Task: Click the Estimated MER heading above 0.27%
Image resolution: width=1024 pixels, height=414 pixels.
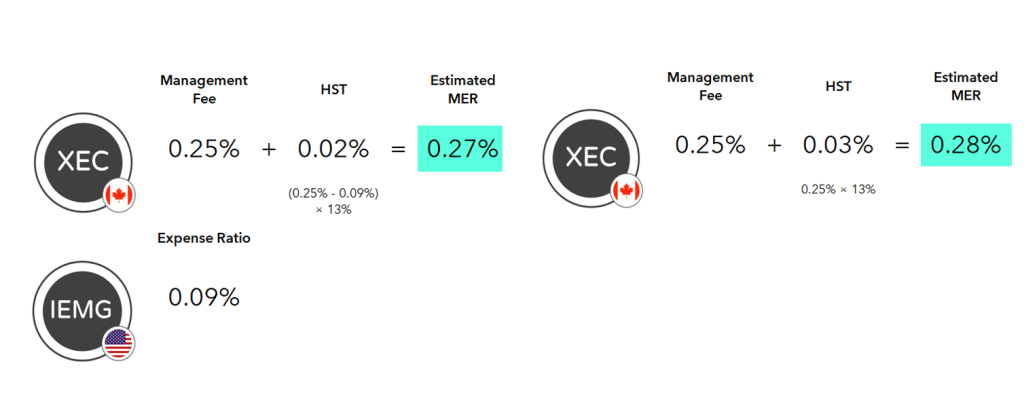Action: pos(462,88)
